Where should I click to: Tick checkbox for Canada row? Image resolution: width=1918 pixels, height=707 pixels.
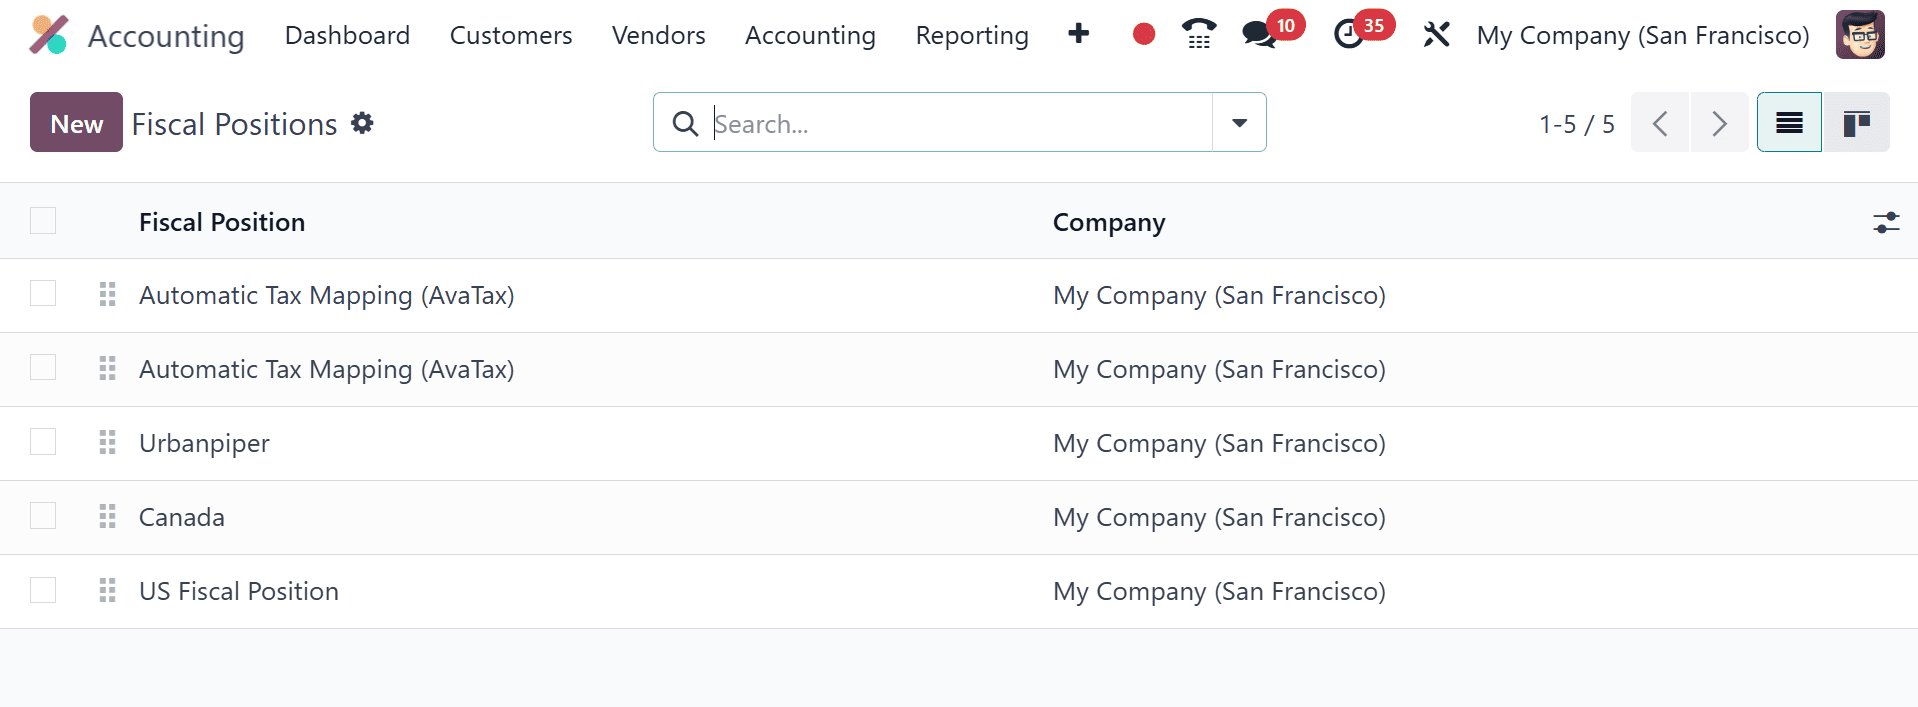(x=43, y=515)
